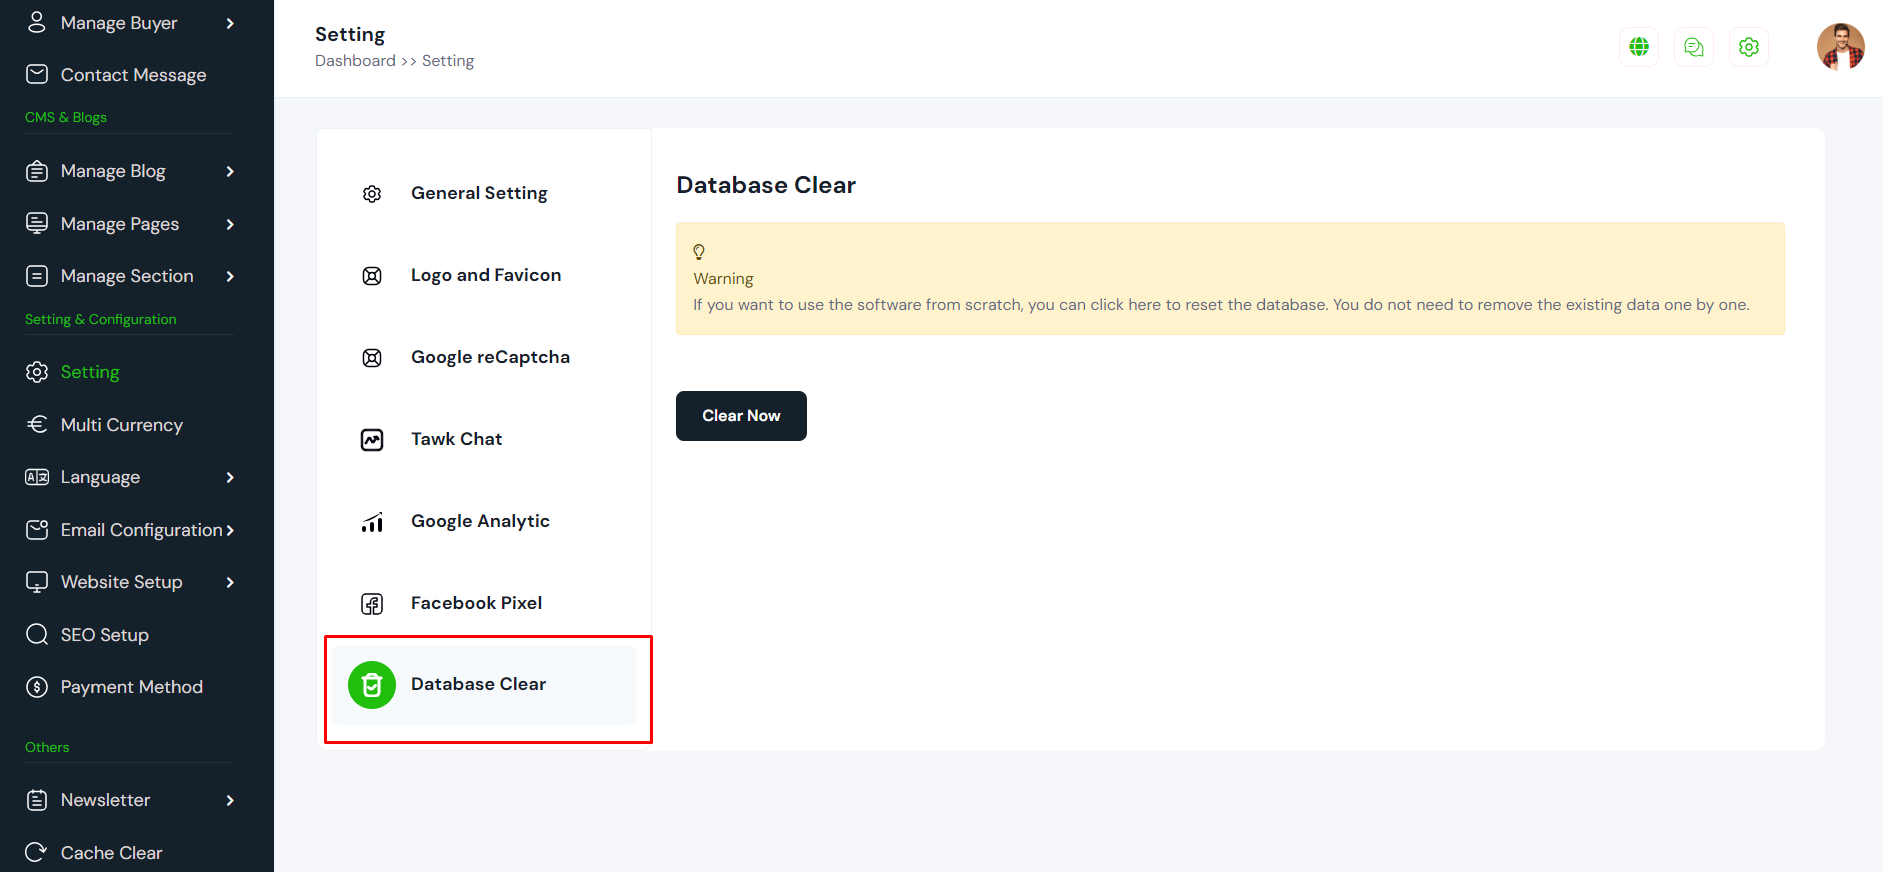
Task: Click the Cache Clear refresh icon
Action: [37, 852]
